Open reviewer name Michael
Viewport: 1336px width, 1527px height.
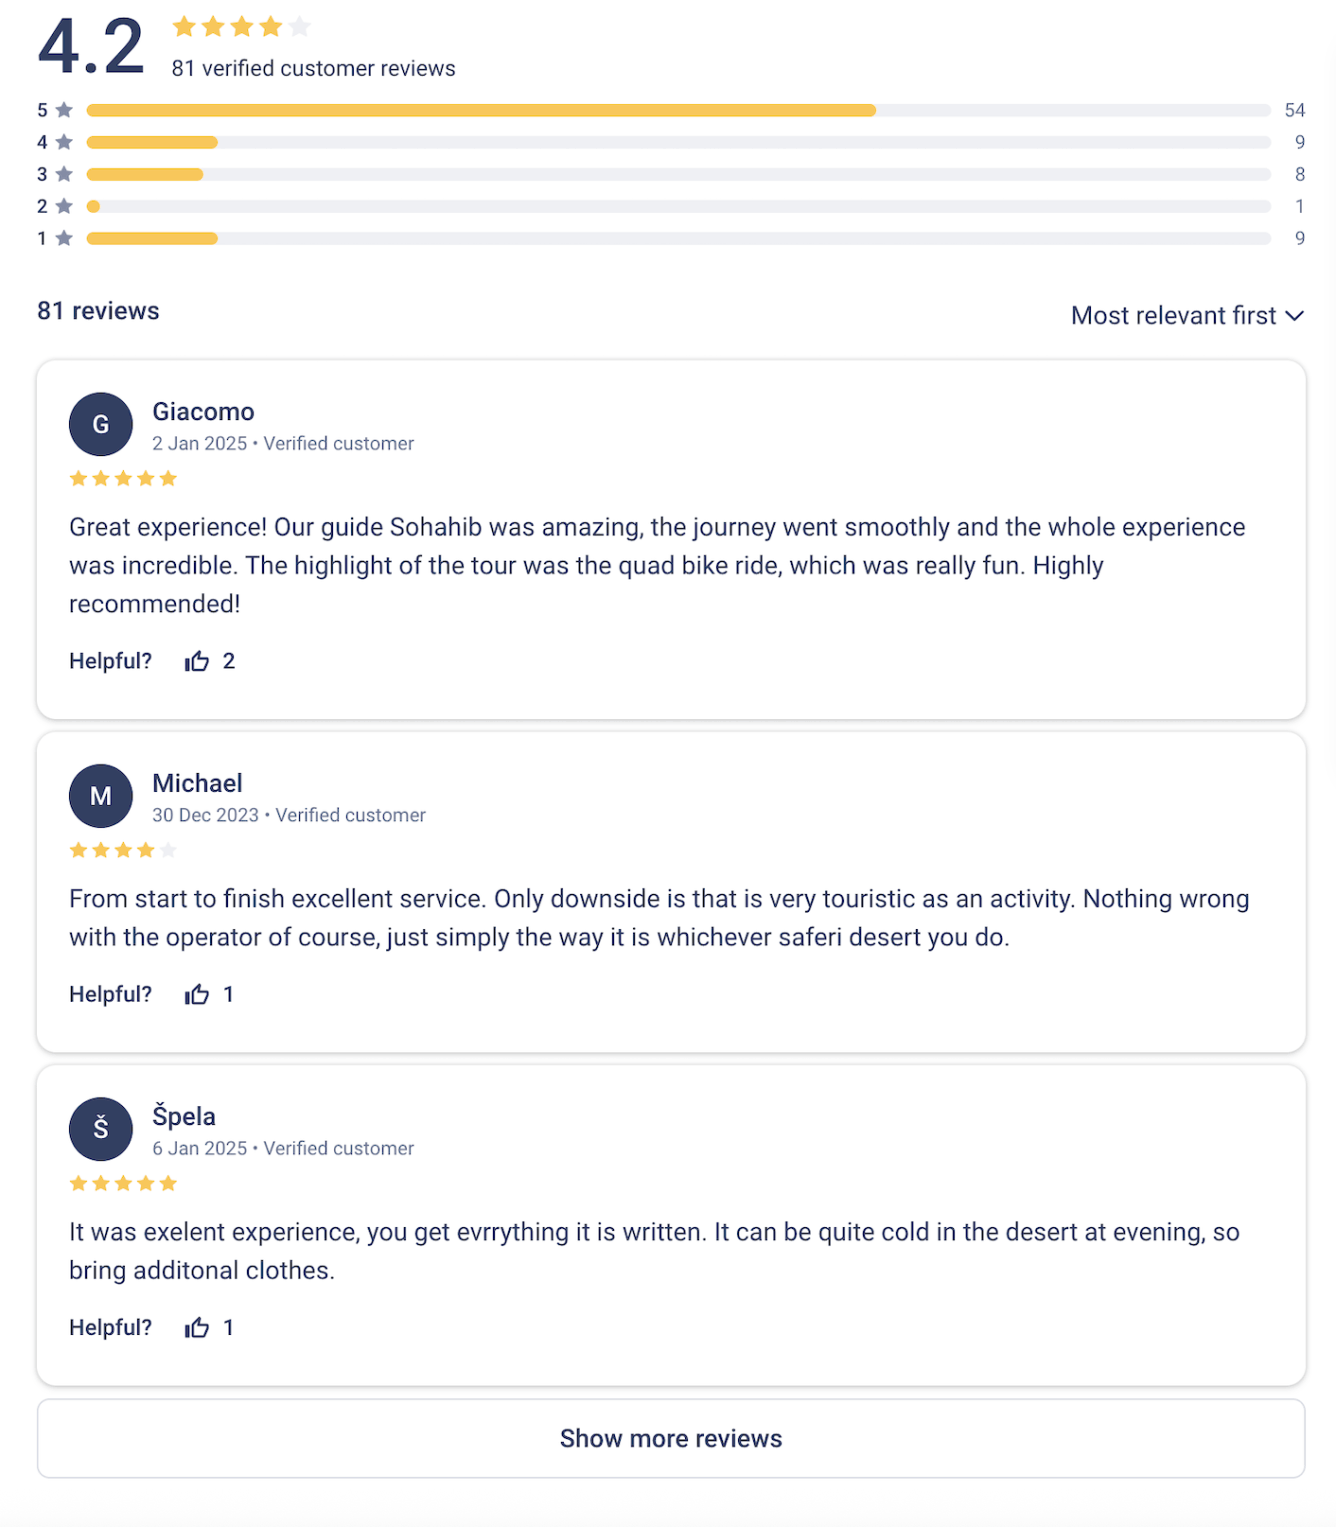pyautogui.click(x=197, y=783)
